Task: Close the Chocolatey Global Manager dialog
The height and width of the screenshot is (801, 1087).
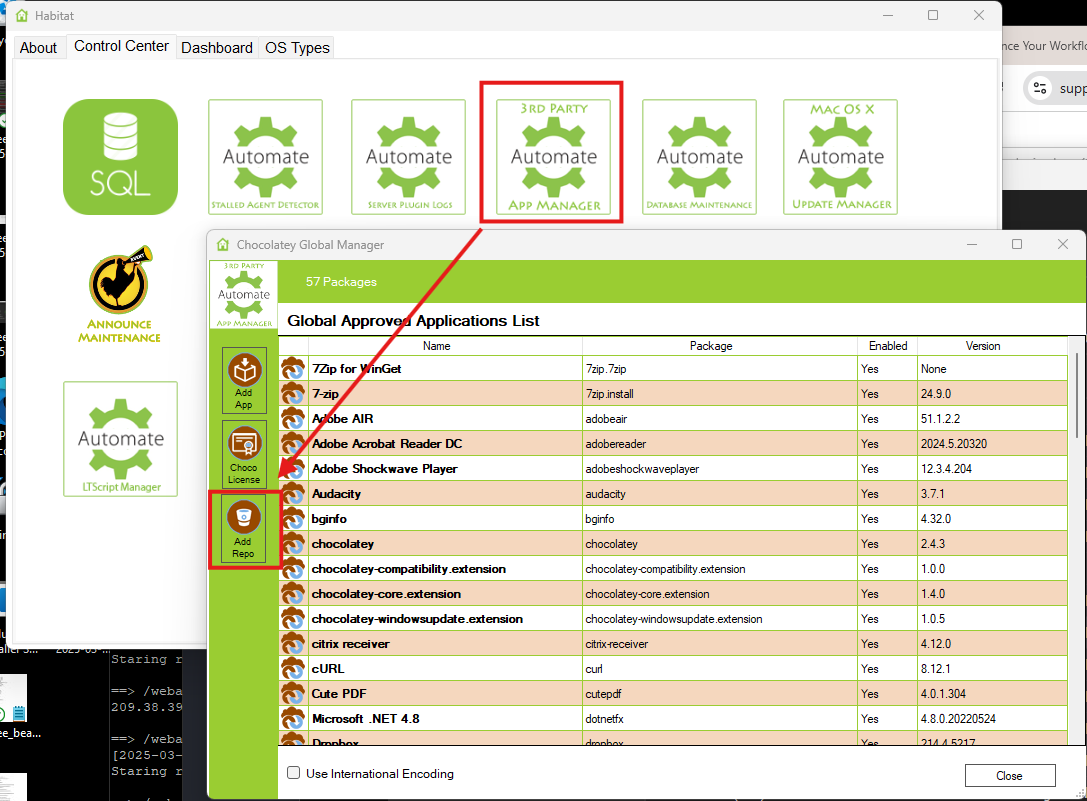Action: pos(1010,775)
